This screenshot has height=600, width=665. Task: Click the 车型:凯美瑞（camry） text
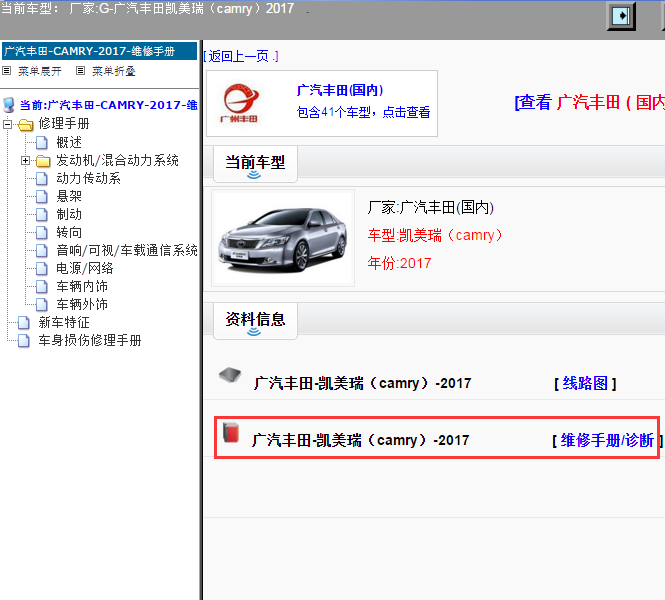point(435,235)
